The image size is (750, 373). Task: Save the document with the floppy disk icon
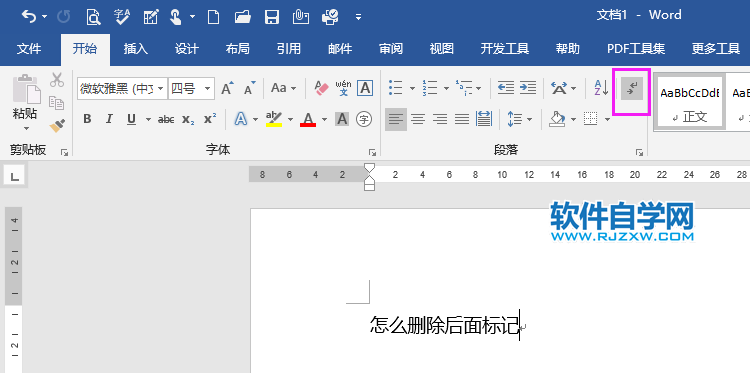[272, 17]
